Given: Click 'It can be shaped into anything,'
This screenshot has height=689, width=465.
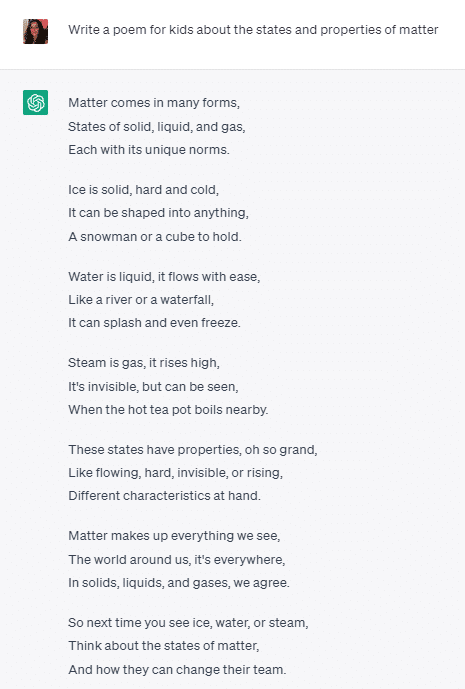Looking at the screenshot, I should point(158,213).
